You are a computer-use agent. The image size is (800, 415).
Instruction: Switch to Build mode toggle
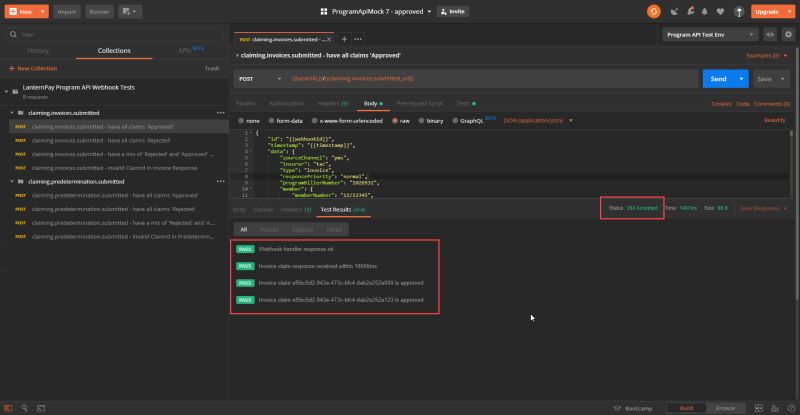686,408
